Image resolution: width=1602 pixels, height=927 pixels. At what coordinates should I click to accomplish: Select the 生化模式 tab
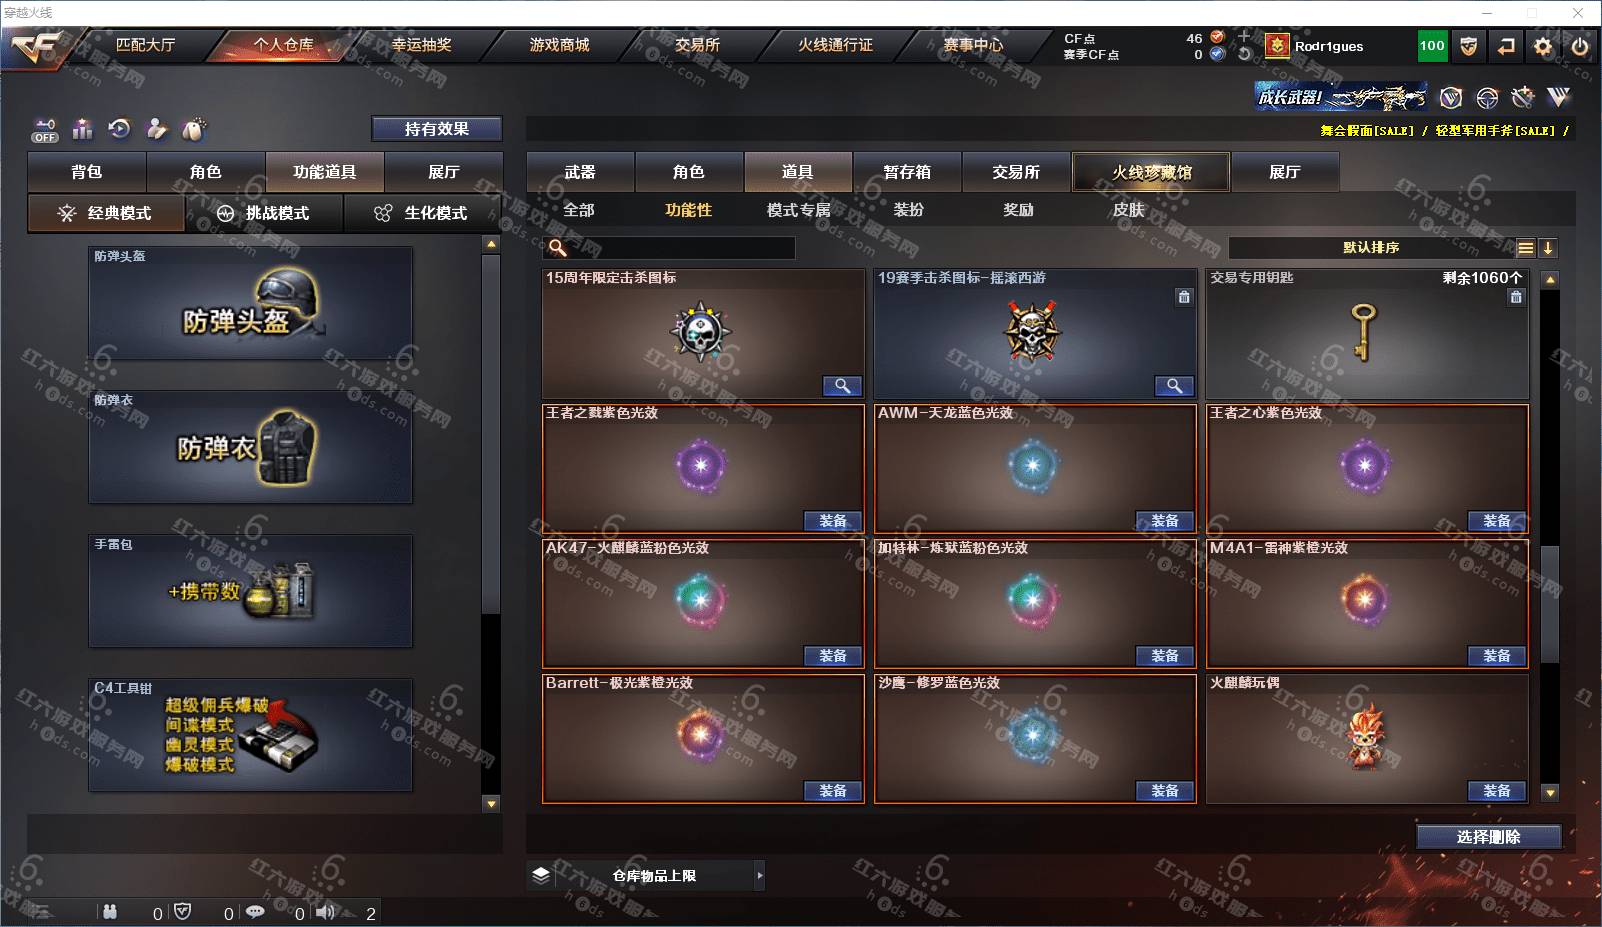coord(421,213)
